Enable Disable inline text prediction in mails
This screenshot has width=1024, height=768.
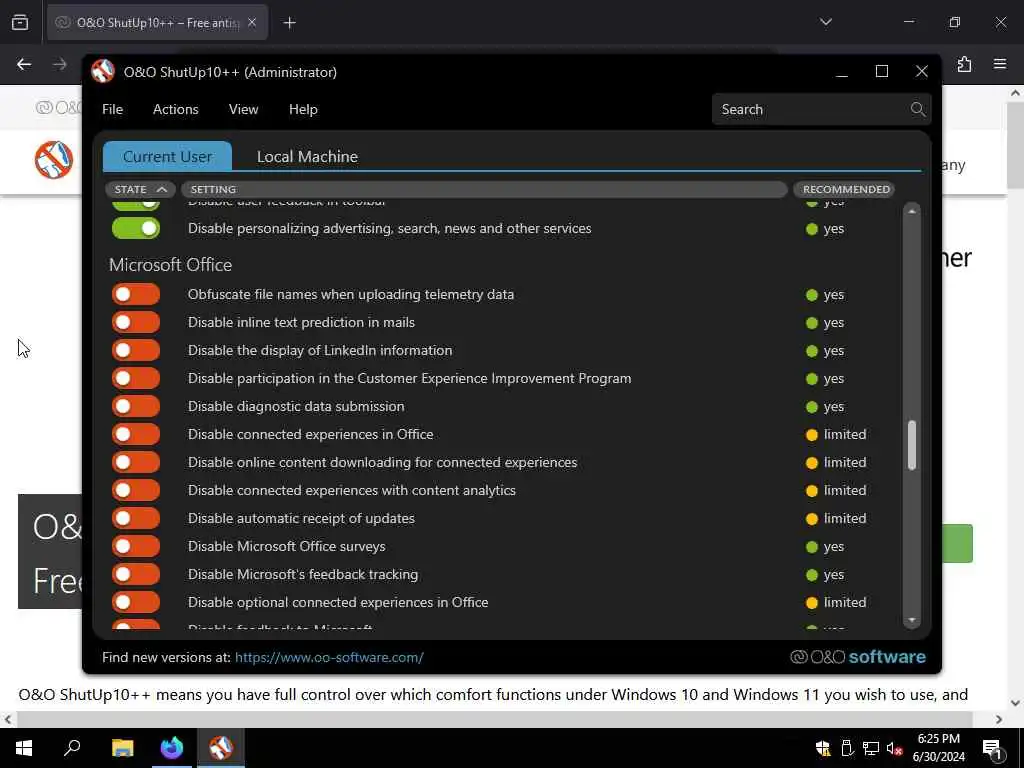pyautogui.click(x=136, y=323)
